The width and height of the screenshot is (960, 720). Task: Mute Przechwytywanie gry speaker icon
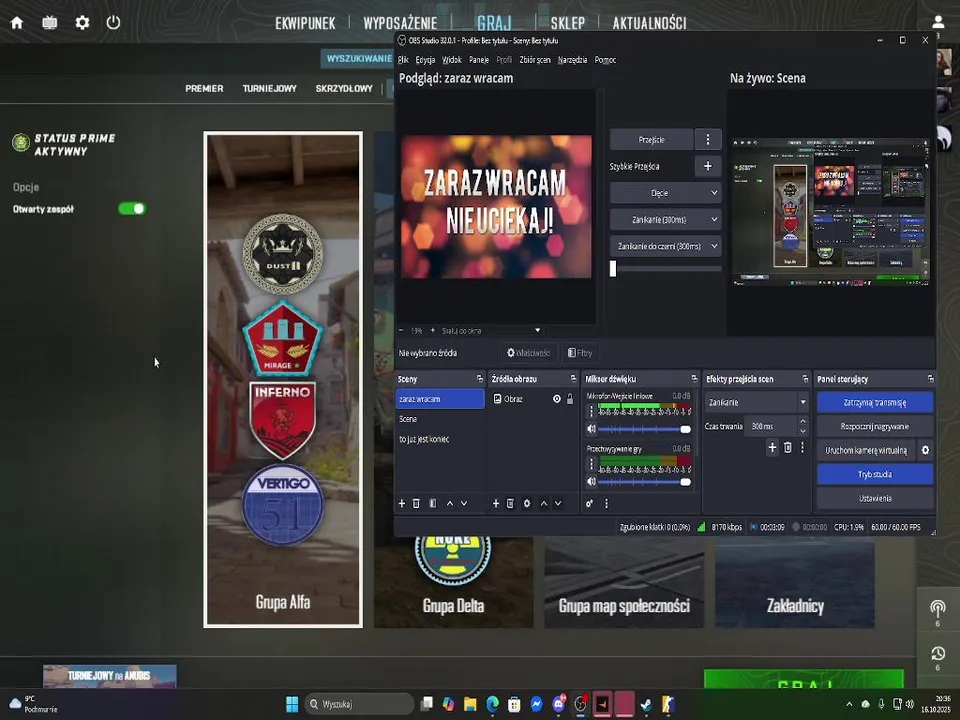pyautogui.click(x=591, y=482)
